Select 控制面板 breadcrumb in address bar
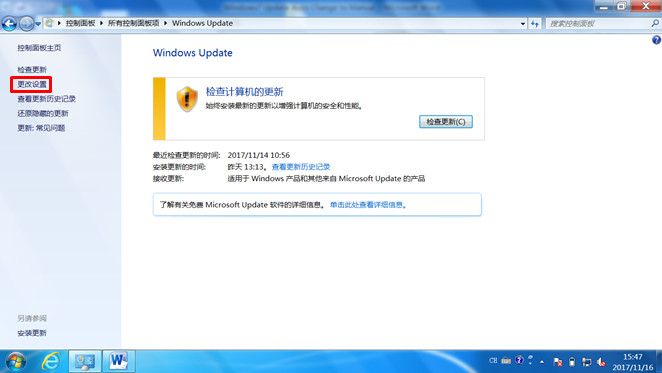 80,23
